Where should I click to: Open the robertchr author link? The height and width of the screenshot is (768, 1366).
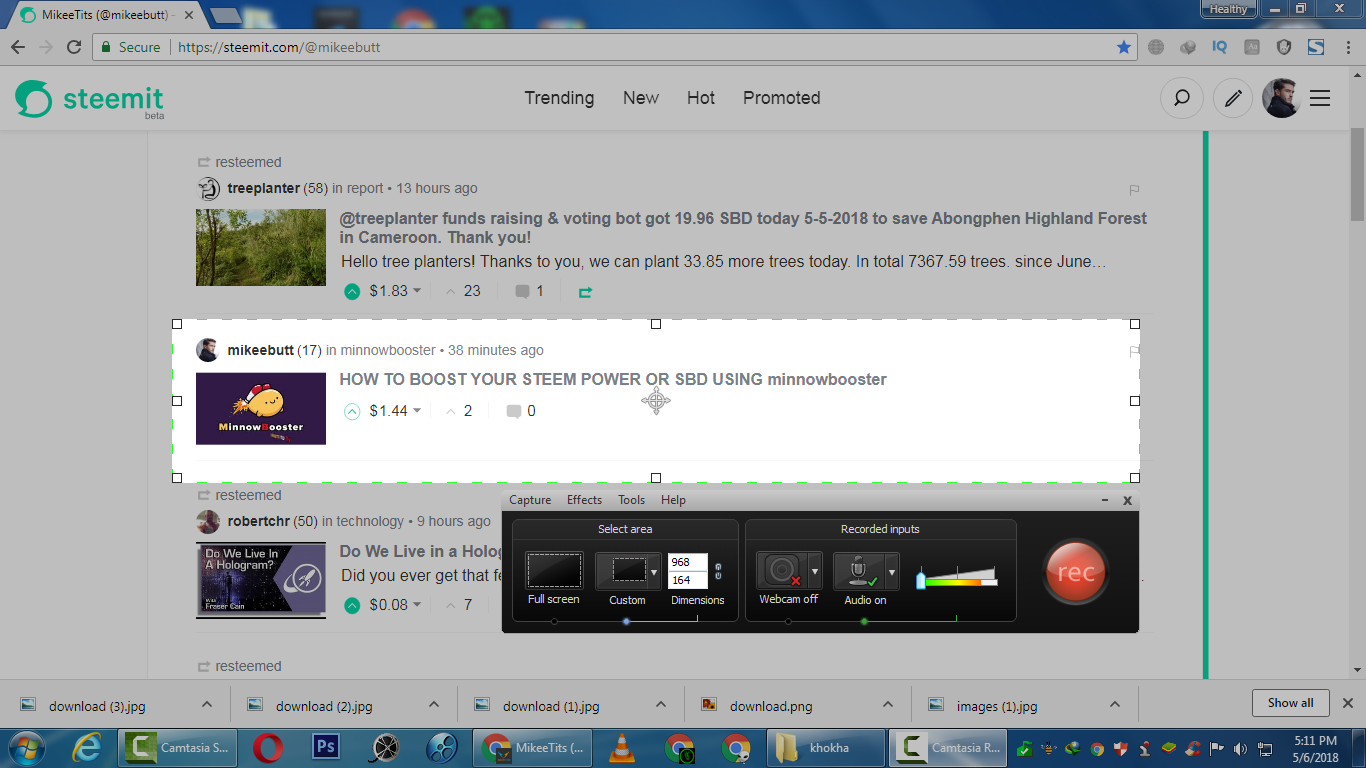(258, 521)
